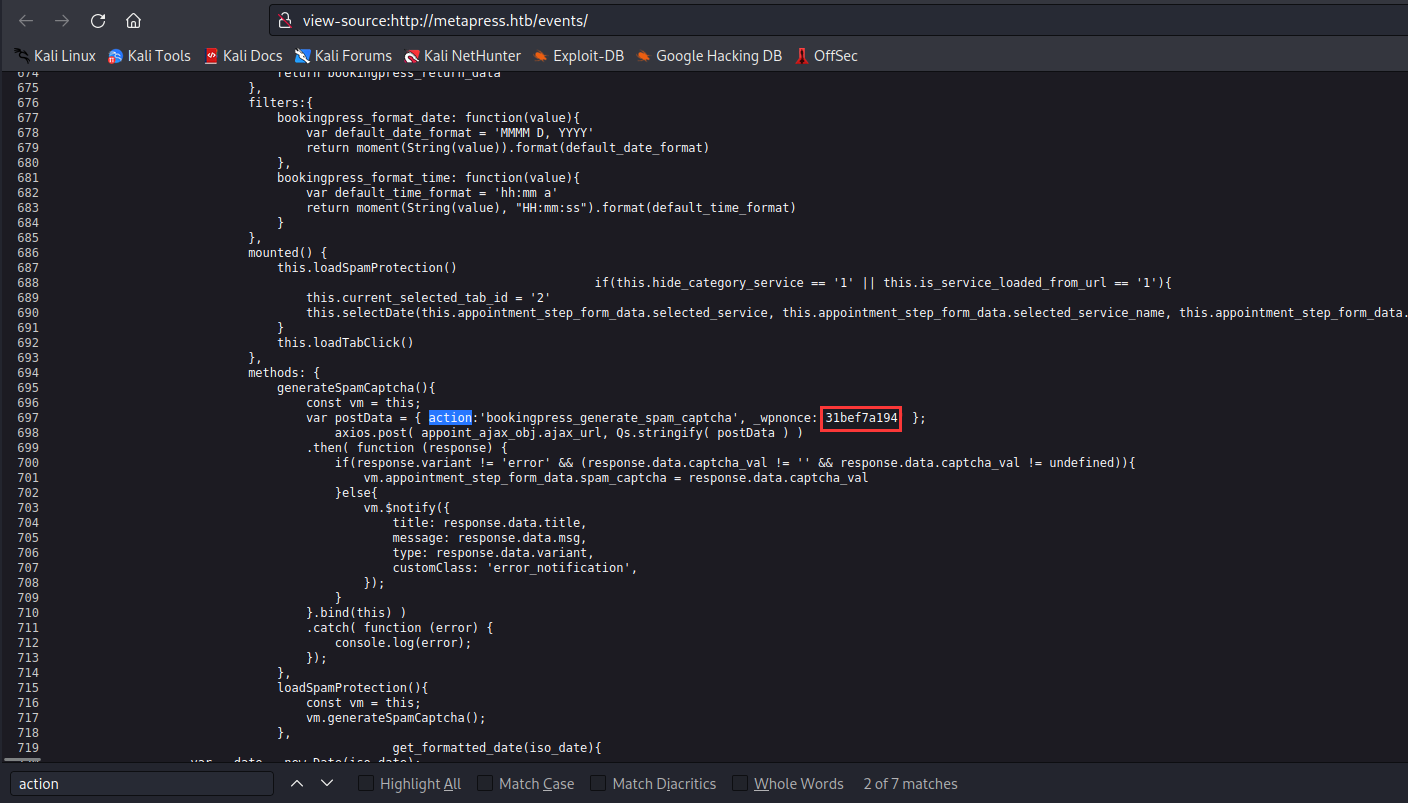The height and width of the screenshot is (803, 1408).
Task: Enable the Highlight All checkbox
Action: click(x=367, y=783)
